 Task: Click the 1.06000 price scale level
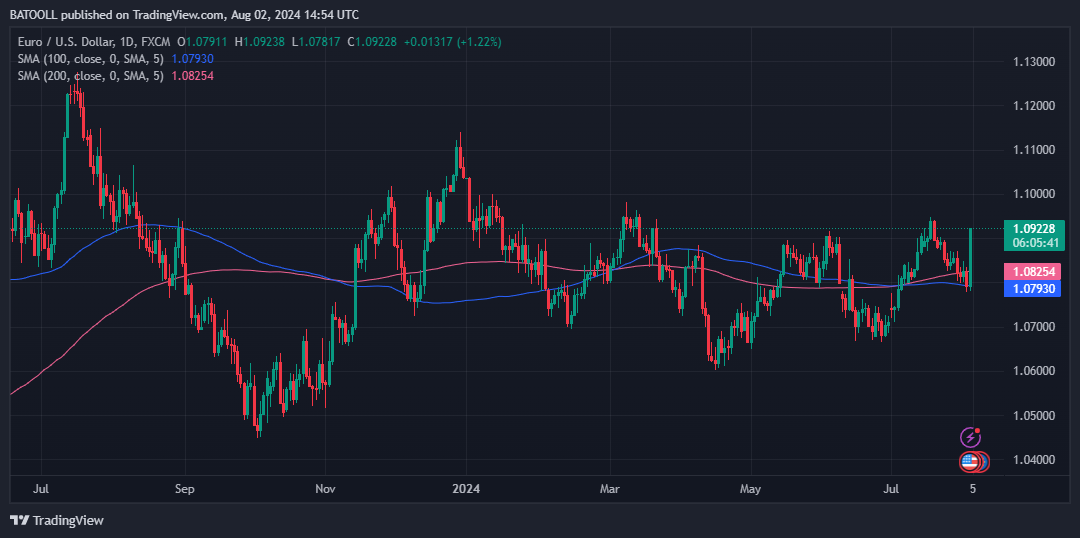[x=1033, y=371]
